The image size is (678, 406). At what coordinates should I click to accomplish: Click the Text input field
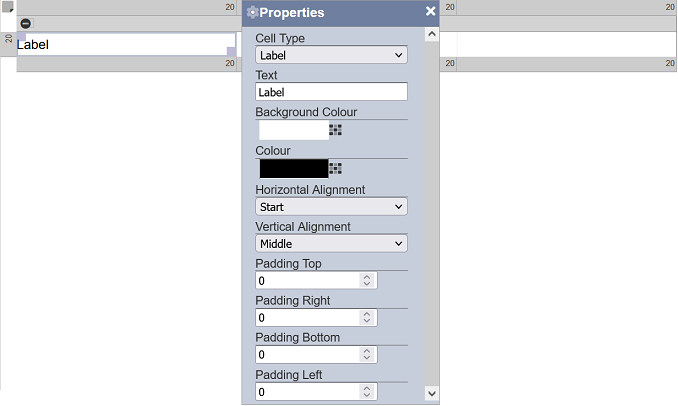[x=331, y=92]
